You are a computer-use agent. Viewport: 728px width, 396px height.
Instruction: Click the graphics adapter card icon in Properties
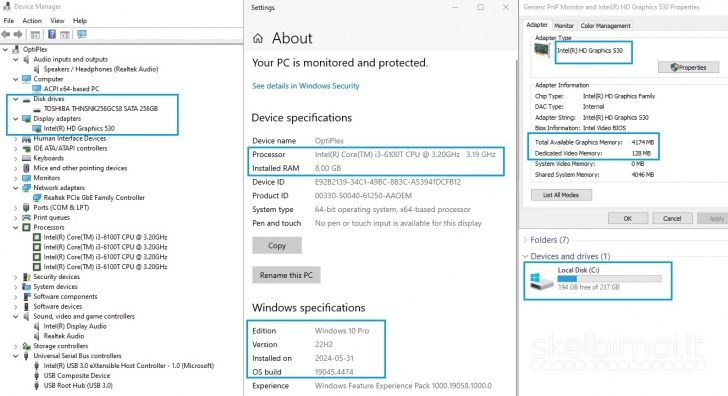point(542,50)
